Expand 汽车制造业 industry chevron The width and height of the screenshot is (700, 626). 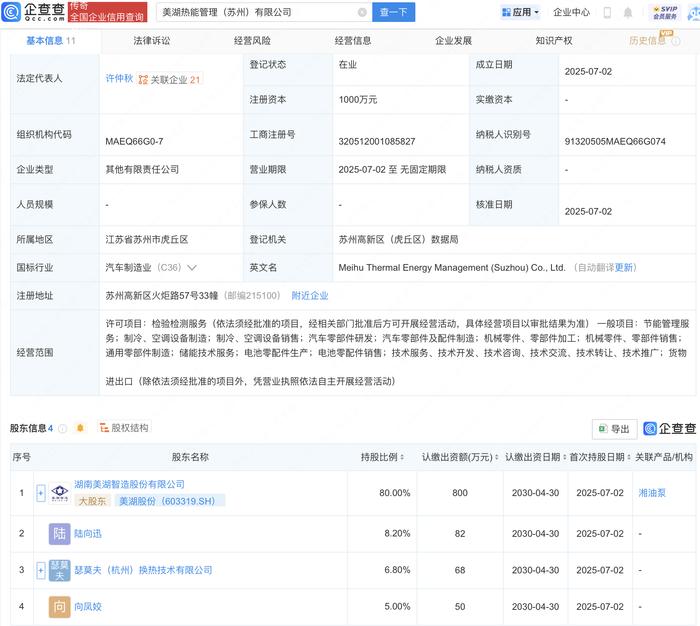tap(192, 268)
